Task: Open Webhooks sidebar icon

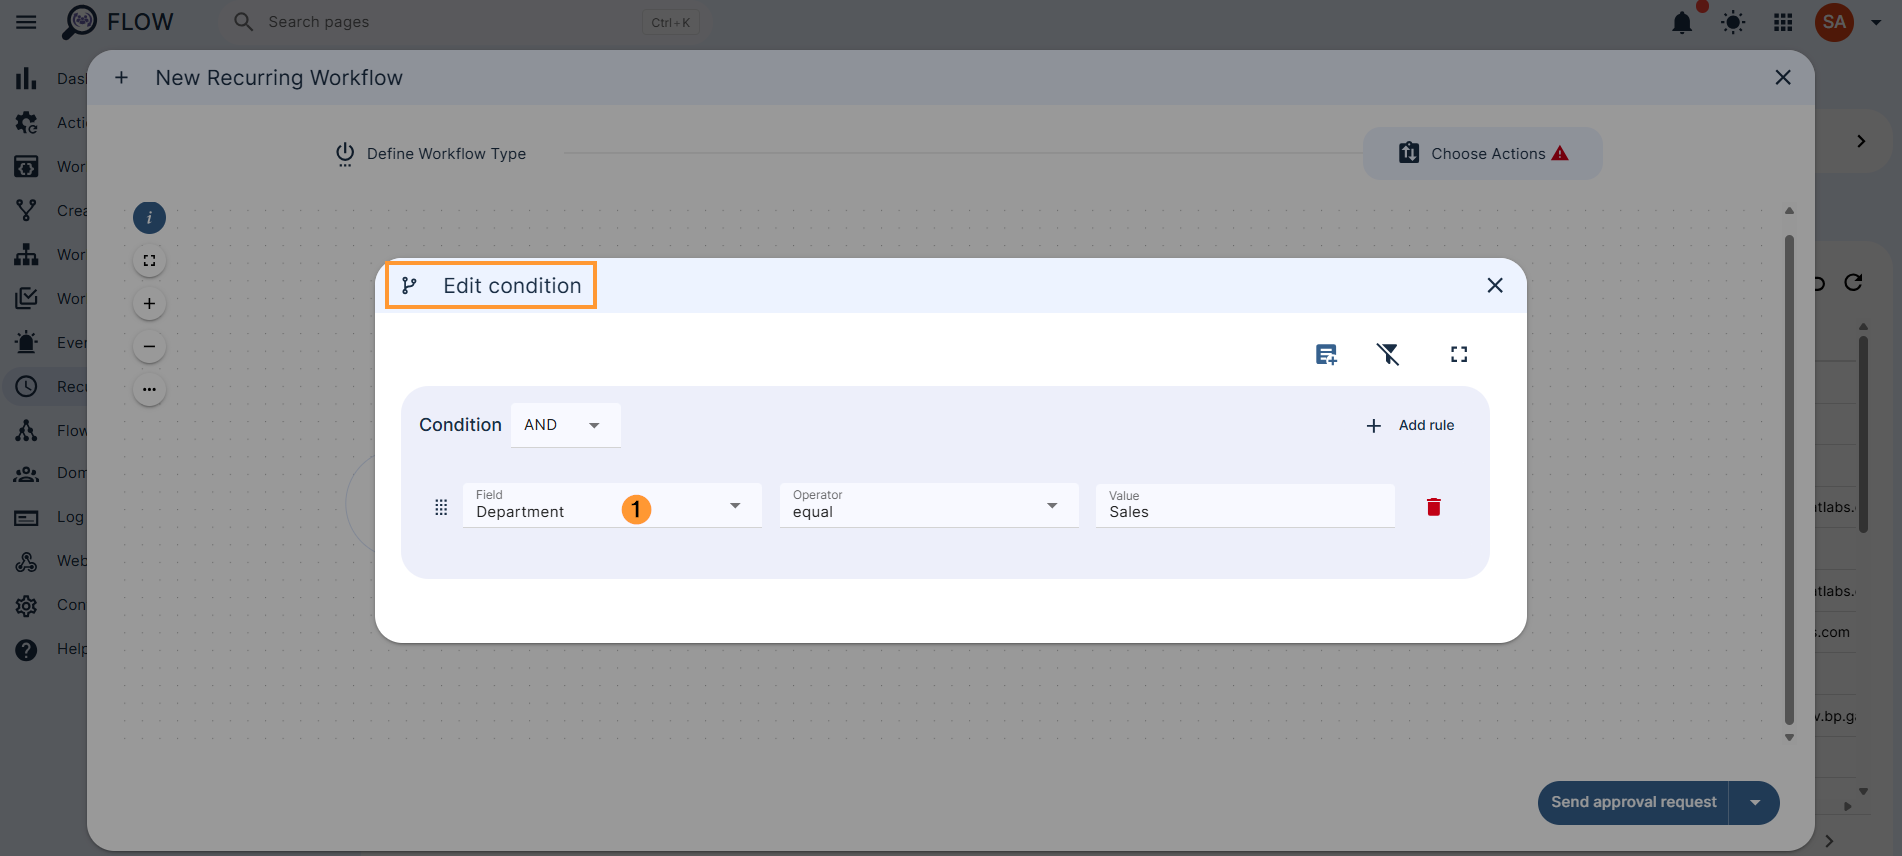Action: click(26, 561)
